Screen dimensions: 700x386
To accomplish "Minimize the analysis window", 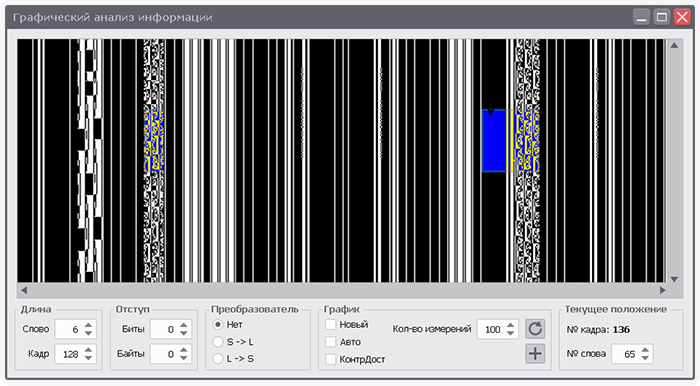I will (642, 17).
